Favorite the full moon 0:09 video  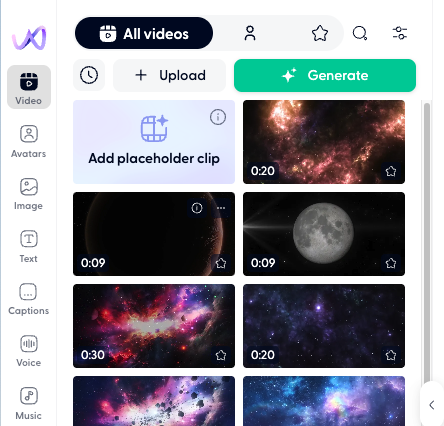click(x=391, y=263)
